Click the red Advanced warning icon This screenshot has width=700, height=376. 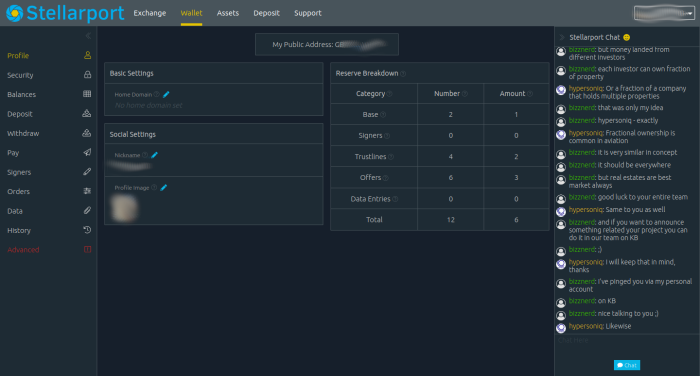[x=88, y=249]
